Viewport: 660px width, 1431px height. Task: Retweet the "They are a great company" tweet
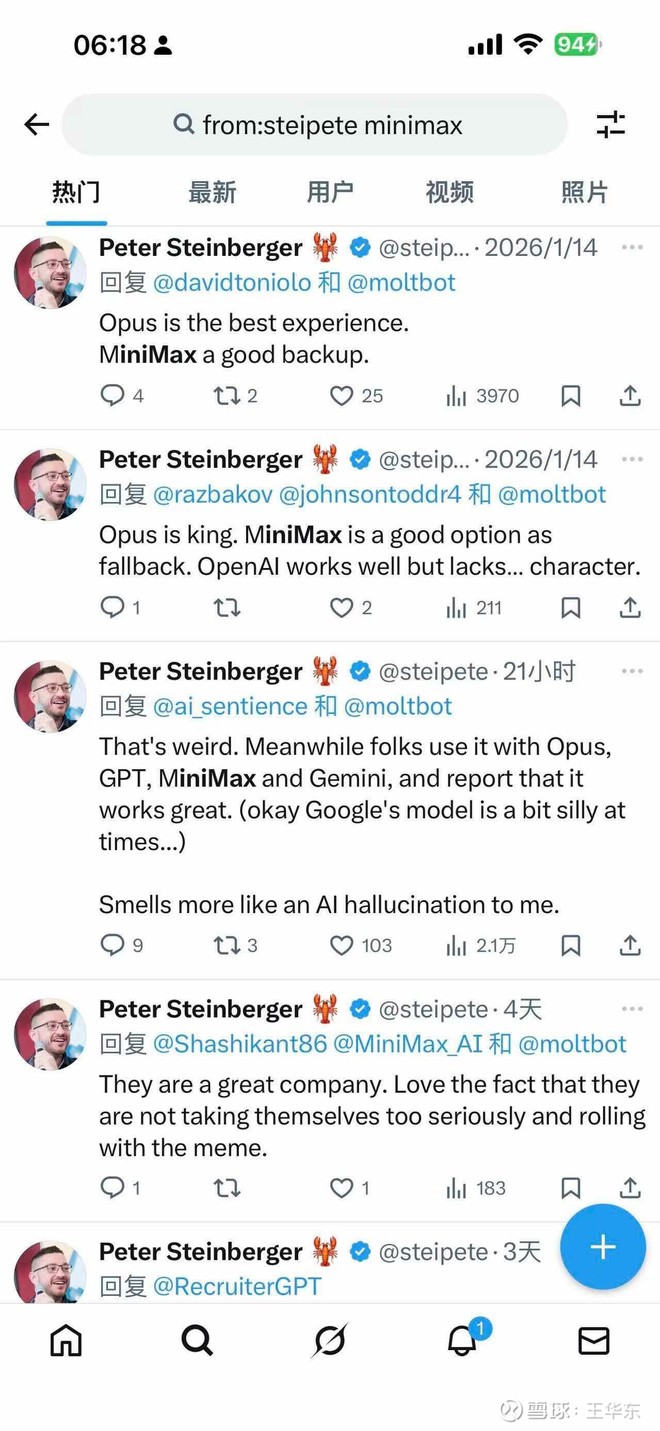[227, 1188]
